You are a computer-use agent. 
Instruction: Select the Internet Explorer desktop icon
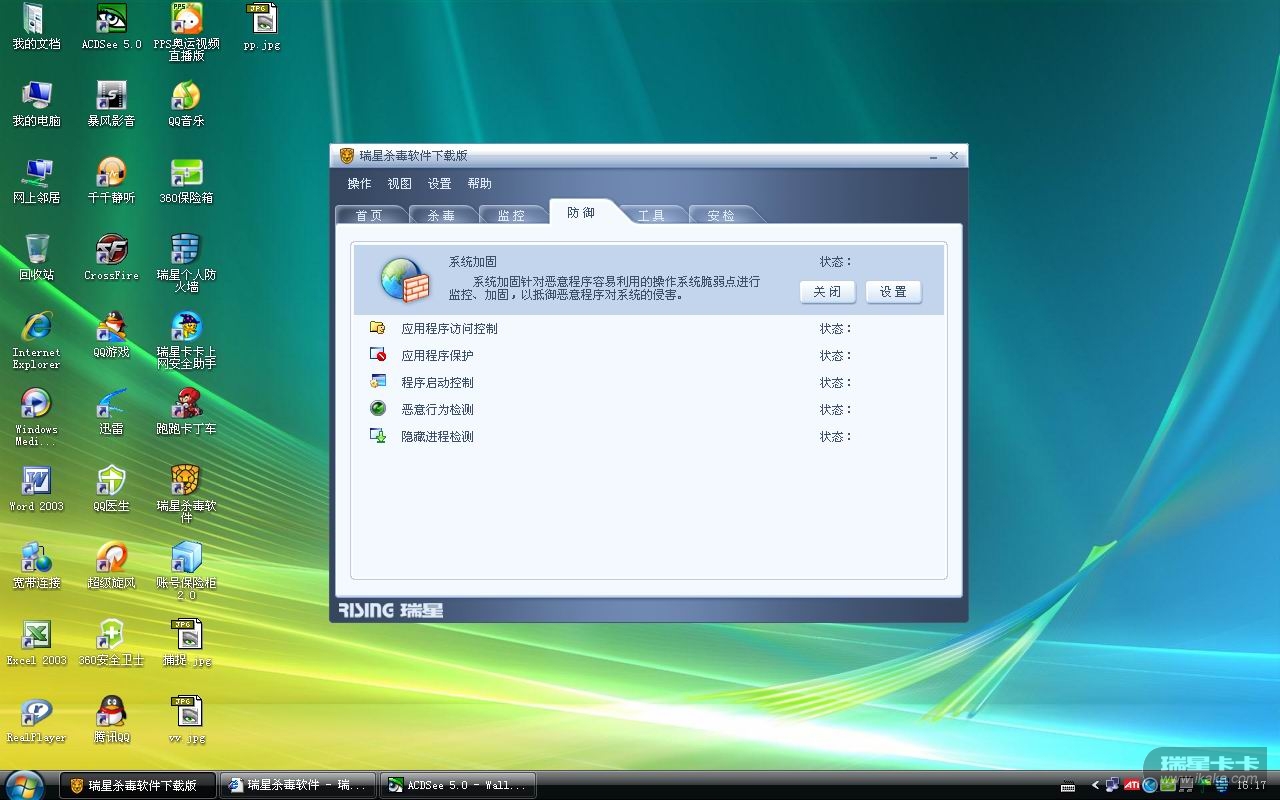(36, 340)
